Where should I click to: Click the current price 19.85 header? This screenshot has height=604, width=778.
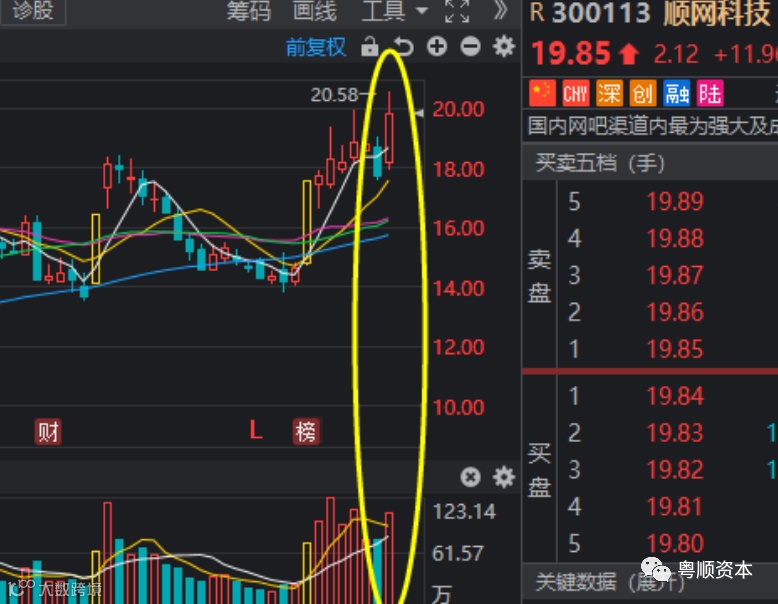pos(571,53)
